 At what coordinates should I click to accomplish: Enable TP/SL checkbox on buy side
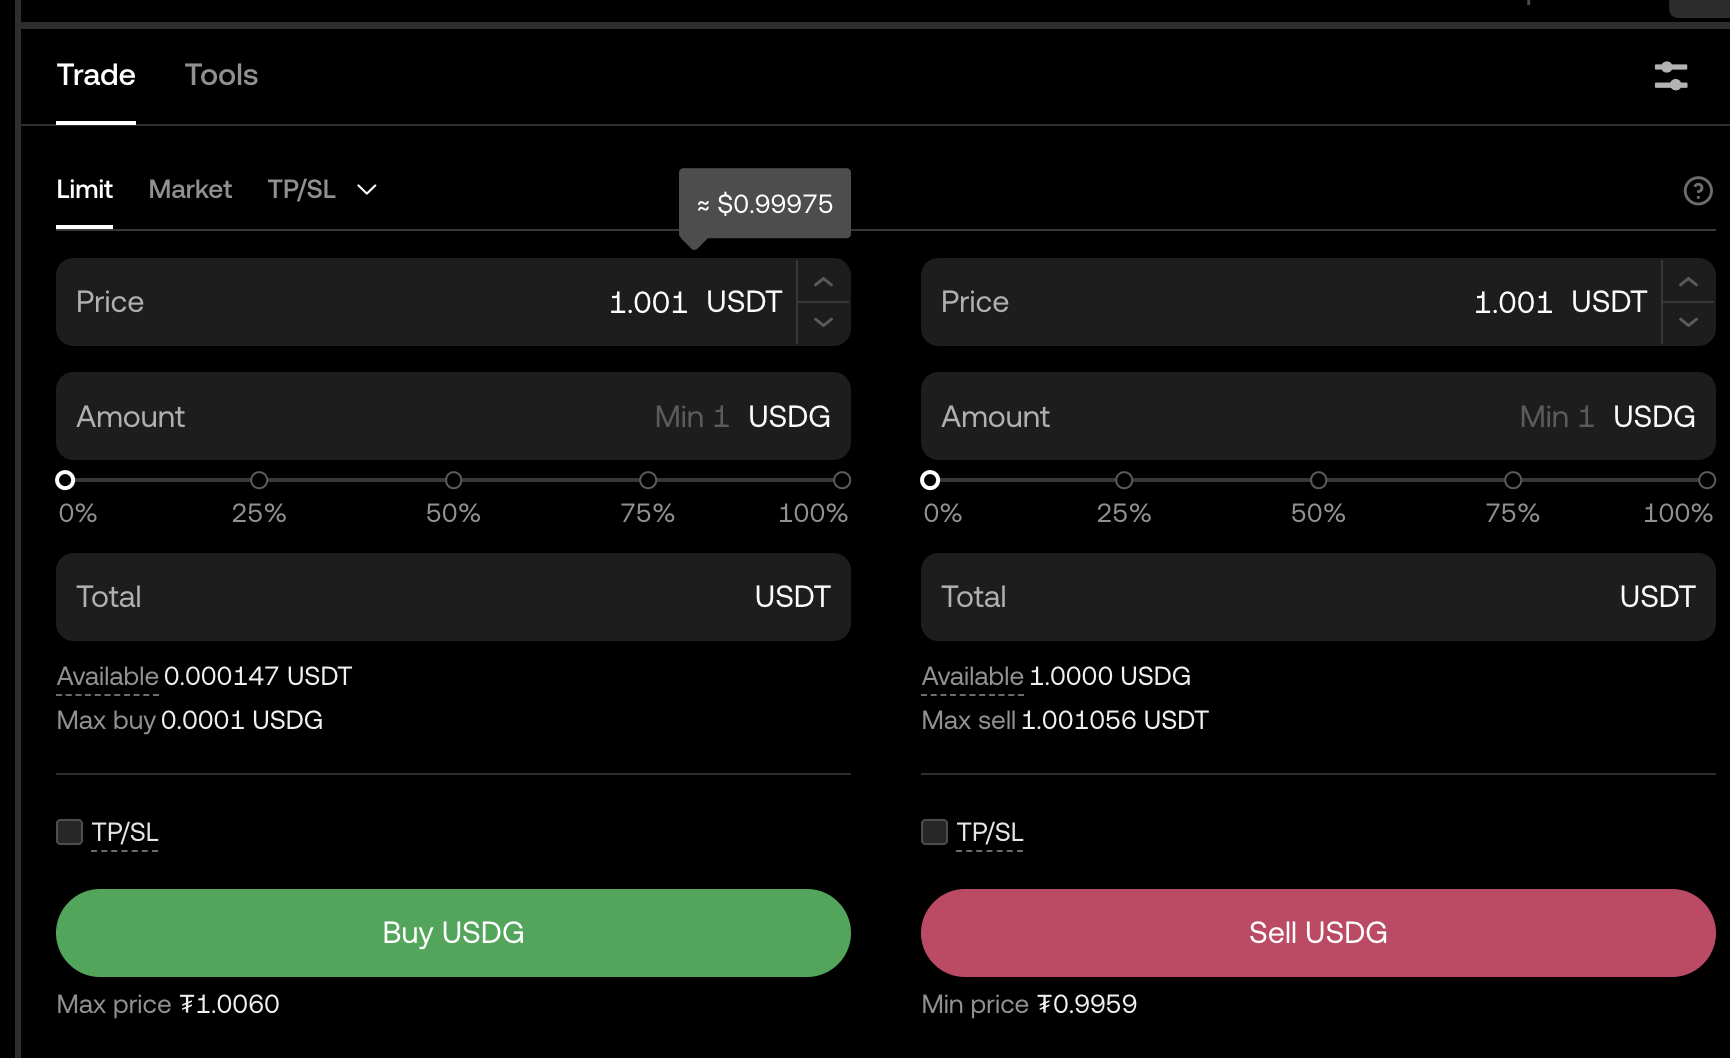69,832
